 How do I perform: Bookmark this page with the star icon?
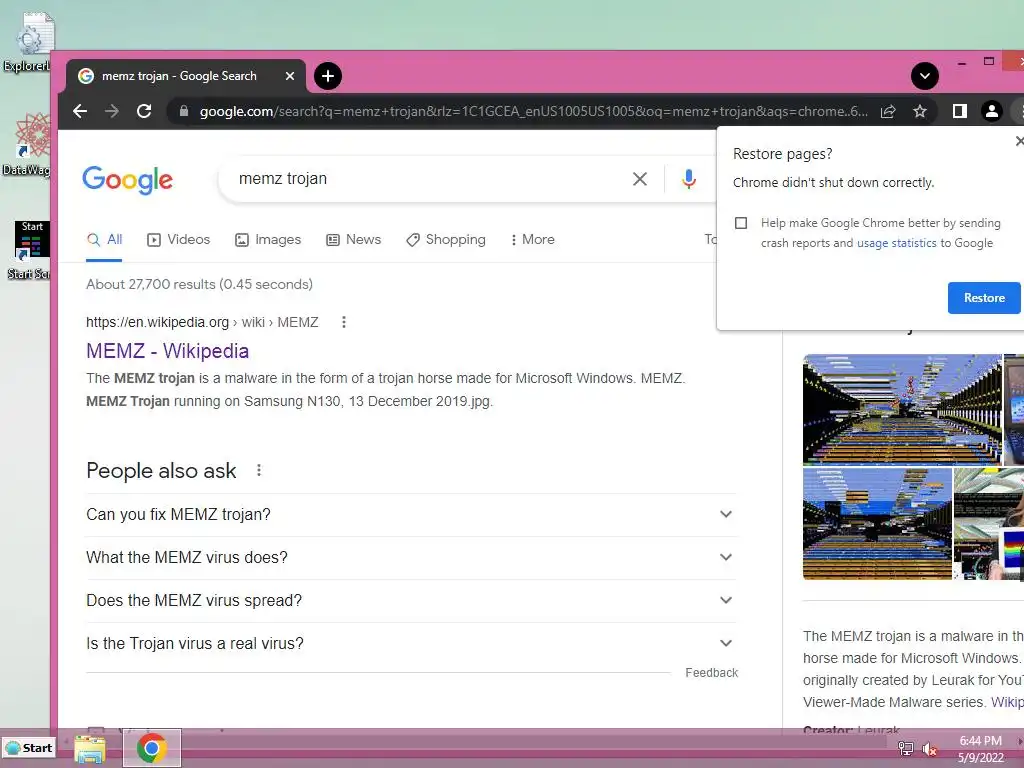tap(920, 112)
